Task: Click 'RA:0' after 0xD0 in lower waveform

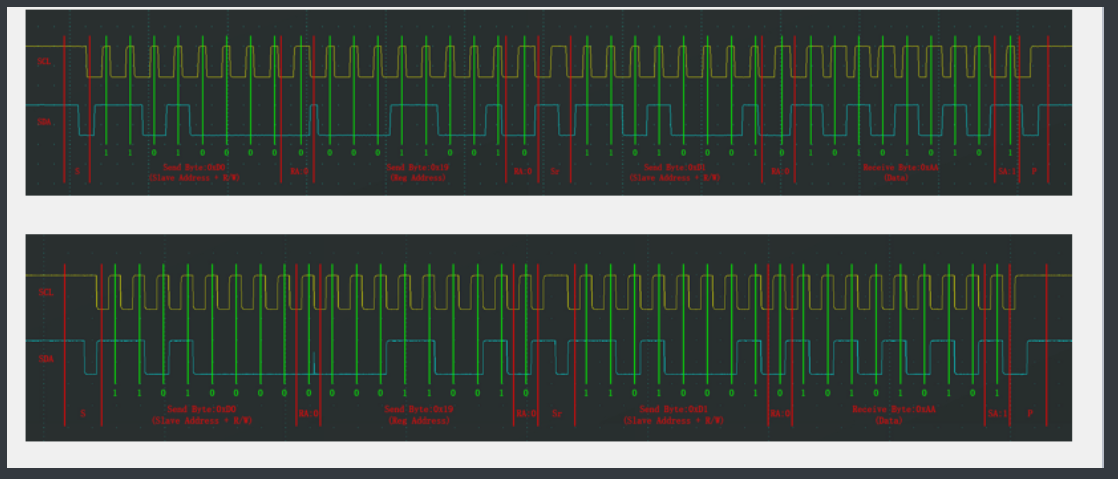Action: 309,413
